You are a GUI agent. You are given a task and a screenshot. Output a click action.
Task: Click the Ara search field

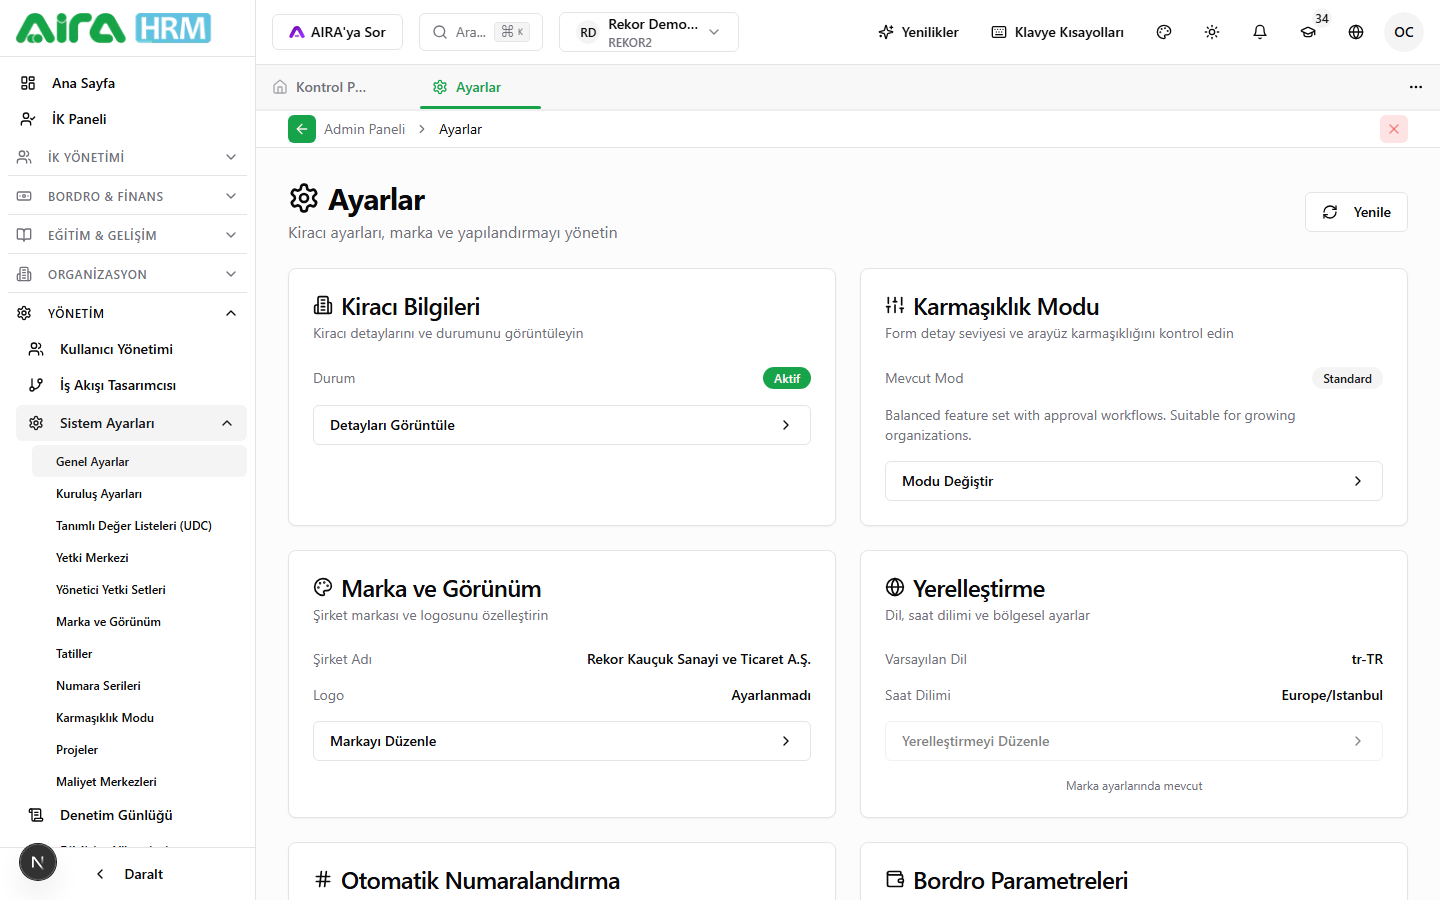coord(481,32)
